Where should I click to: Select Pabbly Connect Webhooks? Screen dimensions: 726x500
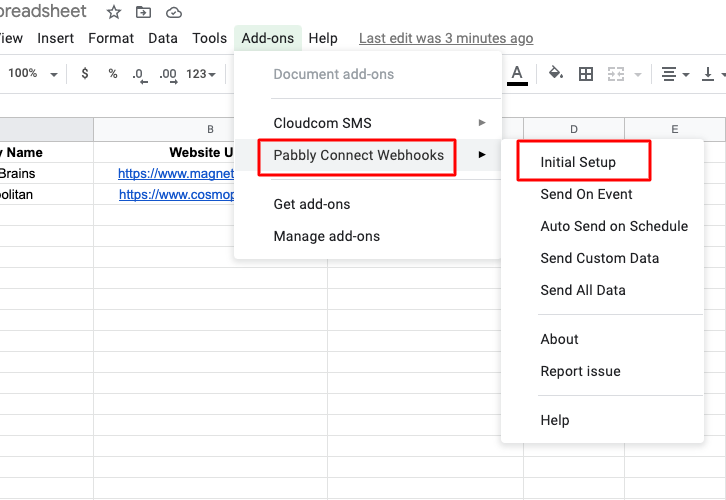click(x=368, y=155)
